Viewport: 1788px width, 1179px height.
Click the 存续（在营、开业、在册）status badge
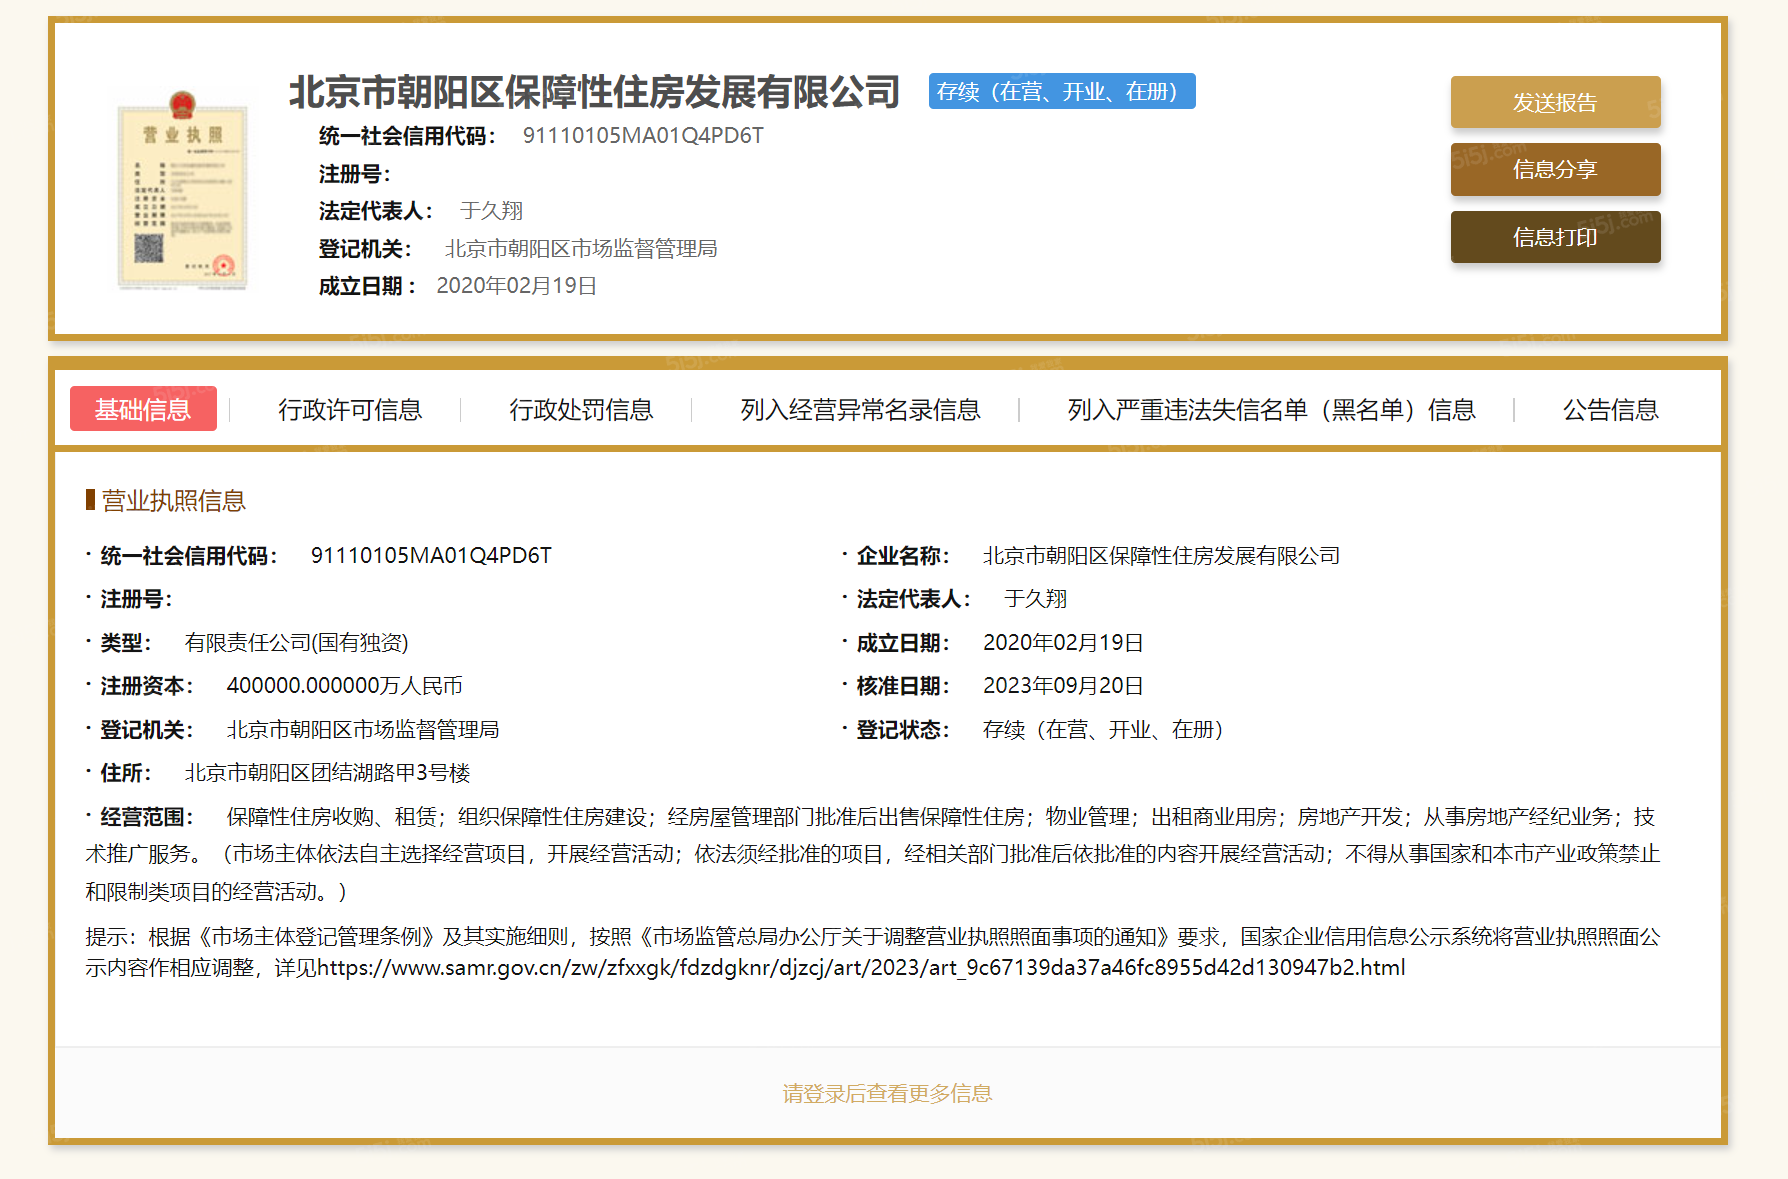tap(1062, 91)
